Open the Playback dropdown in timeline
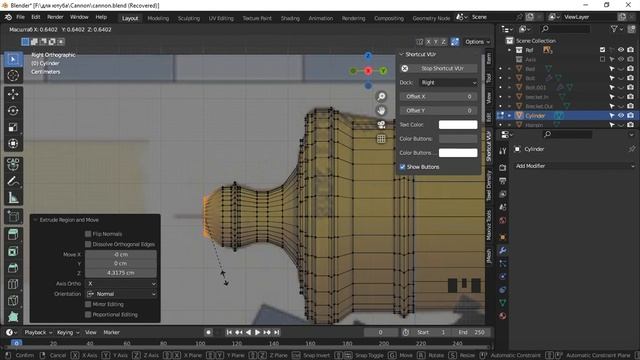Screen dimensions: 640x360 pos(38,332)
